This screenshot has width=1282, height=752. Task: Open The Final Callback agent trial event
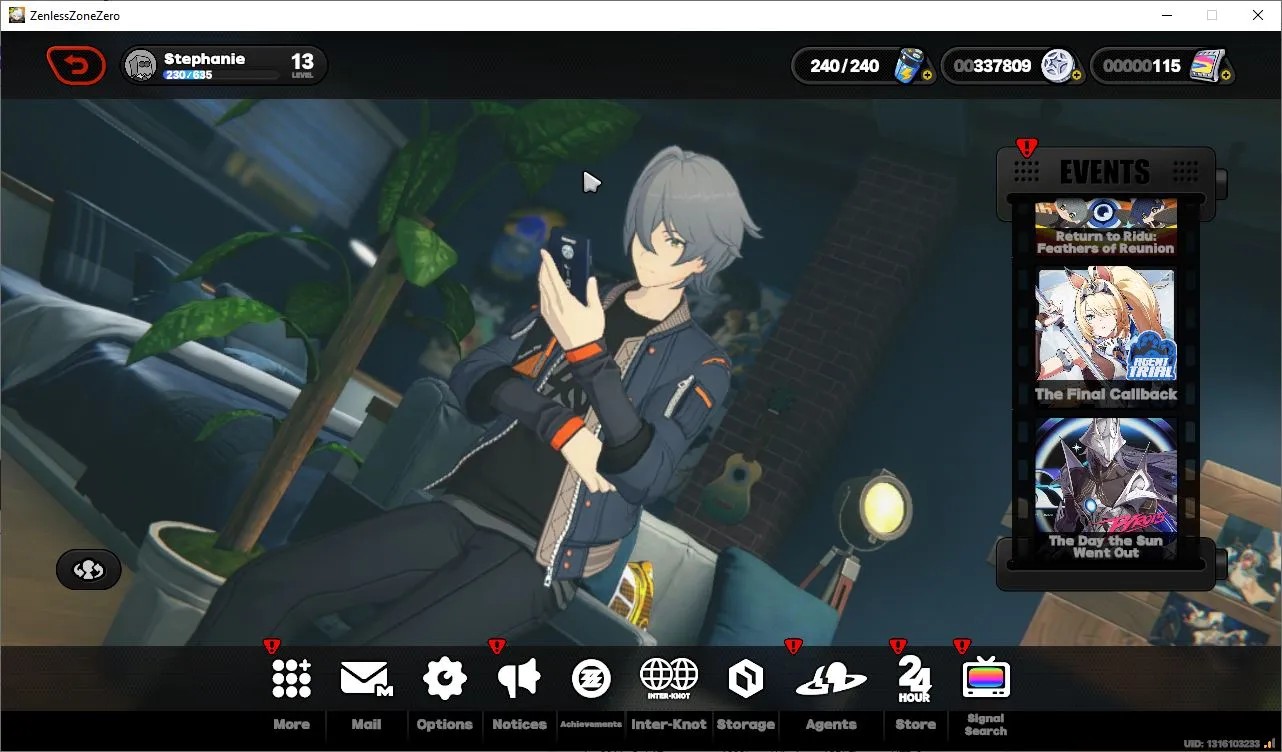[1105, 337]
